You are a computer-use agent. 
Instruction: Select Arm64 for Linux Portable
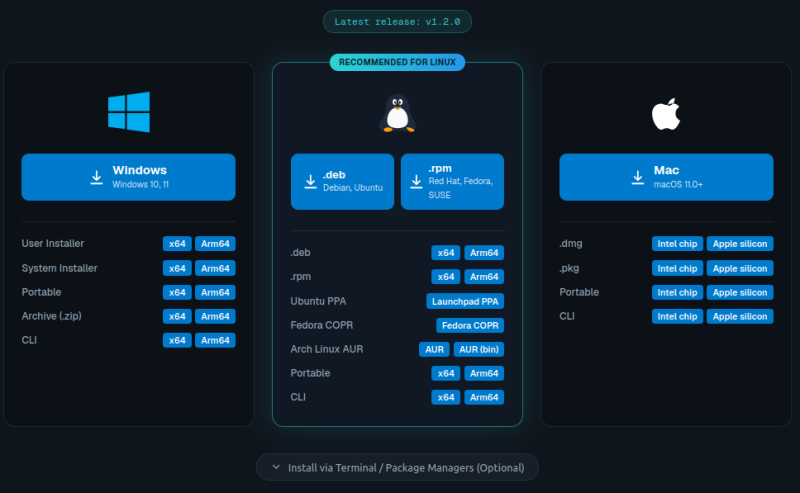(x=484, y=373)
